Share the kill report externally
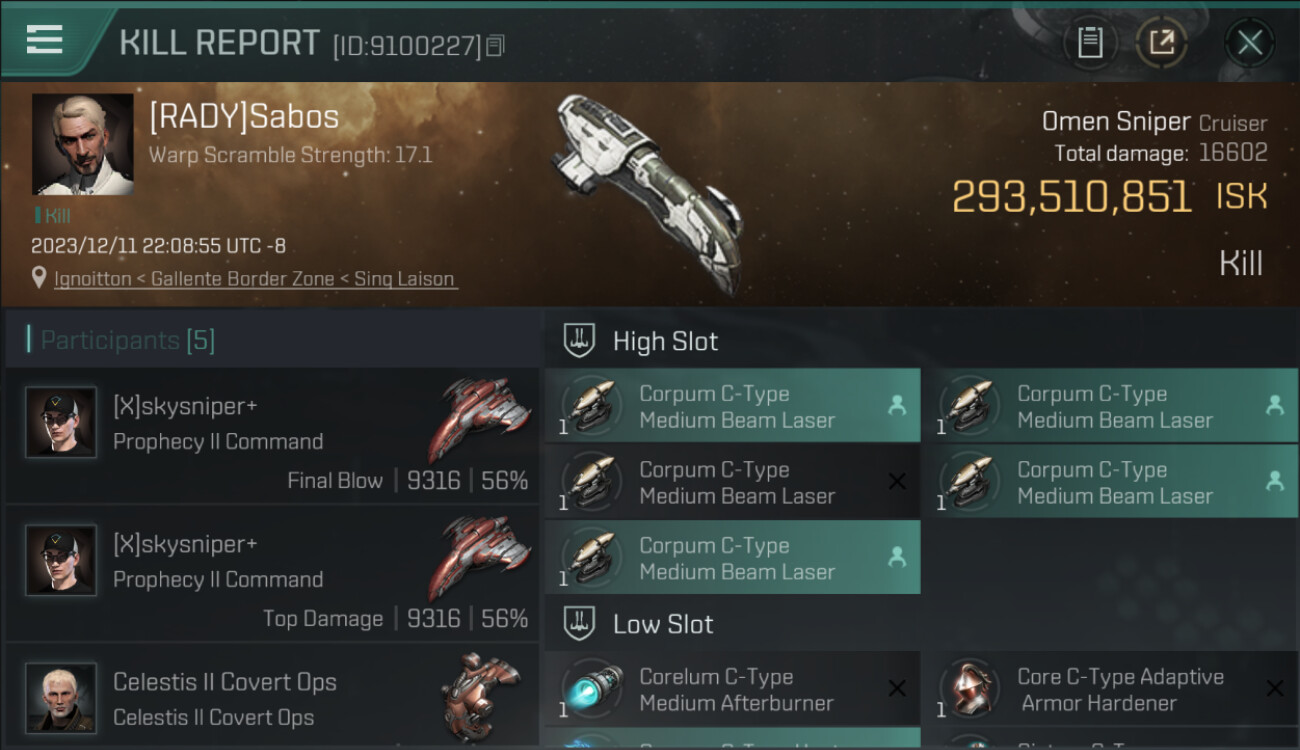 (x=1161, y=42)
